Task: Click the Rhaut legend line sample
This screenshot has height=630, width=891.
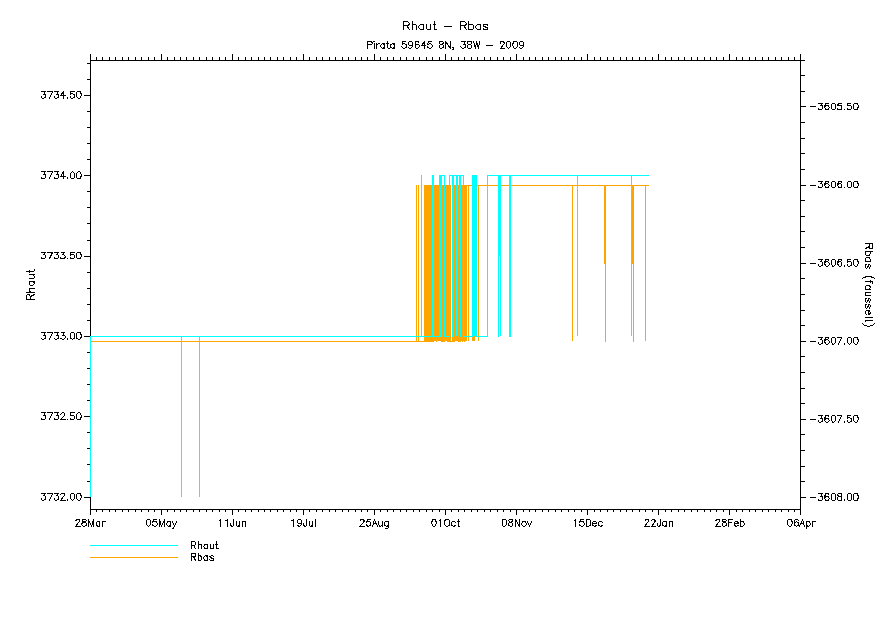Action: pyautogui.click(x=133, y=546)
